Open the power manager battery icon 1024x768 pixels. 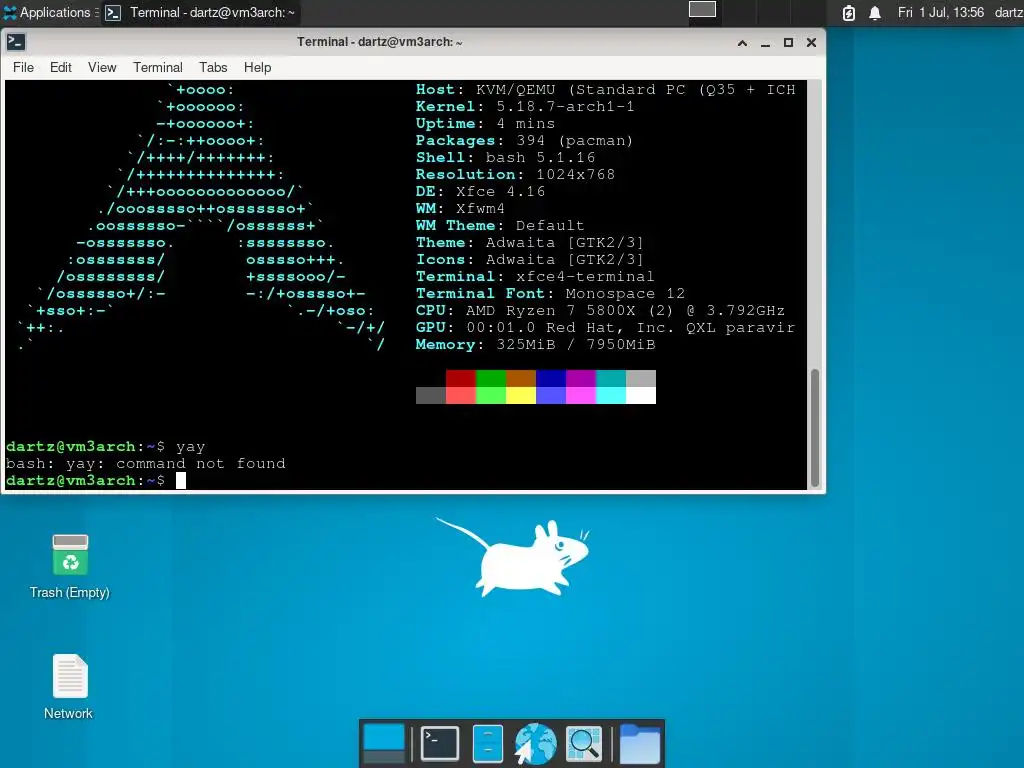(x=848, y=12)
